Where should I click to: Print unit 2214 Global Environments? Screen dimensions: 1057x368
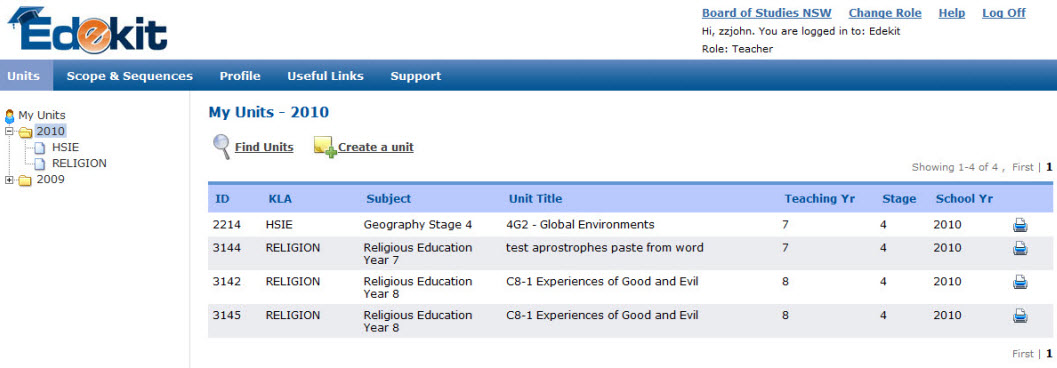click(x=1020, y=225)
